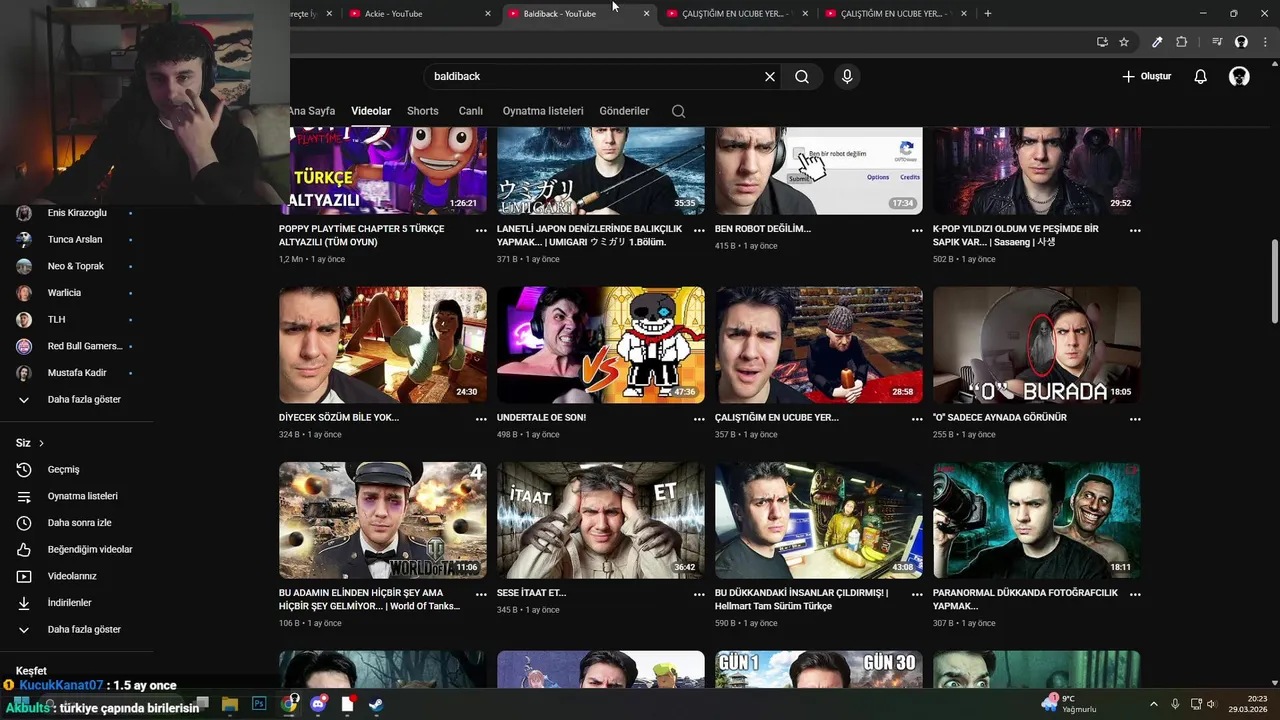Close the 'Baldiback - YouTube' browser tab
This screenshot has height=720, width=1280.
click(646, 13)
